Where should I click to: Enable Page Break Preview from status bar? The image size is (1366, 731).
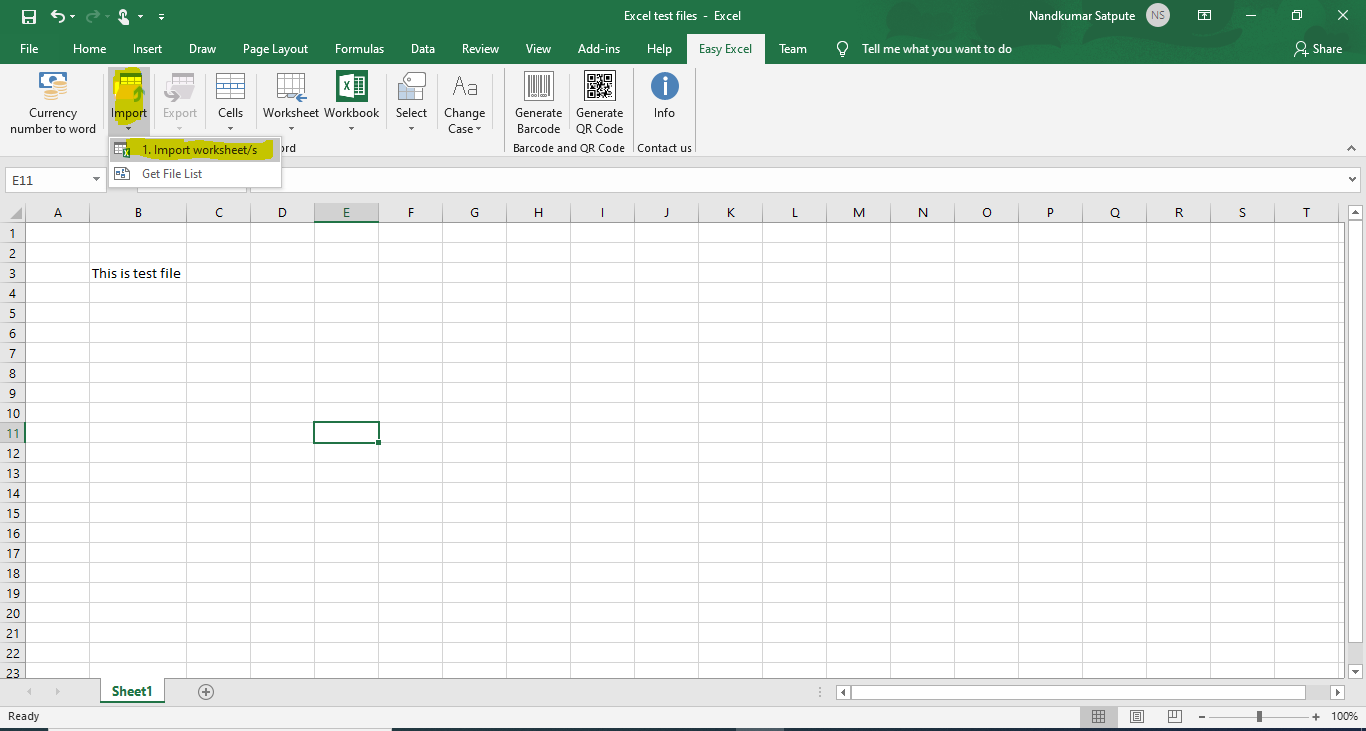pyautogui.click(x=1172, y=716)
